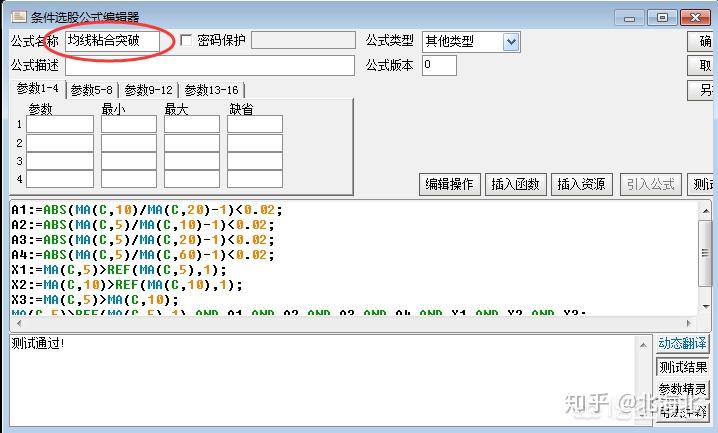Viewport: 718px width, 433px height.
Task: Click the 公式名称 input field
Action: click(x=113, y=41)
